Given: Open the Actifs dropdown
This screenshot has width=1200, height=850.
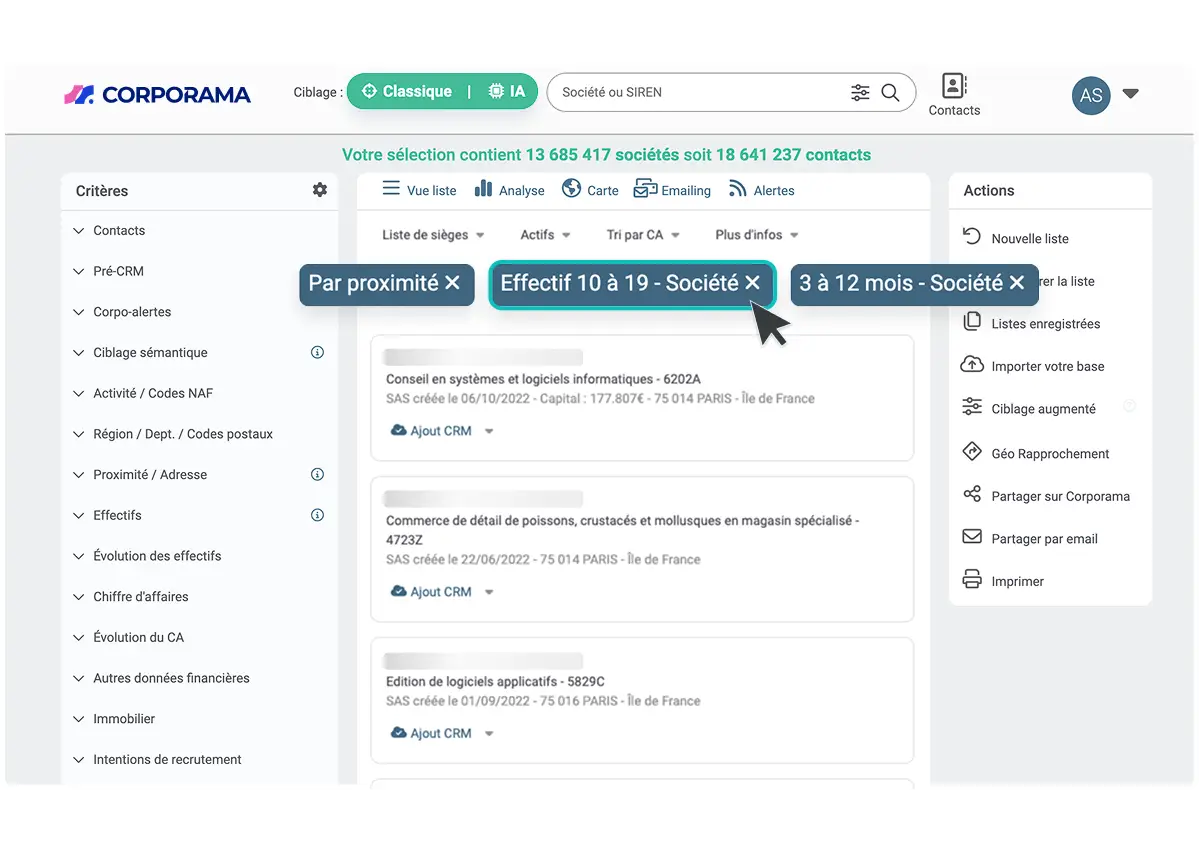Looking at the screenshot, I should point(546,235).
